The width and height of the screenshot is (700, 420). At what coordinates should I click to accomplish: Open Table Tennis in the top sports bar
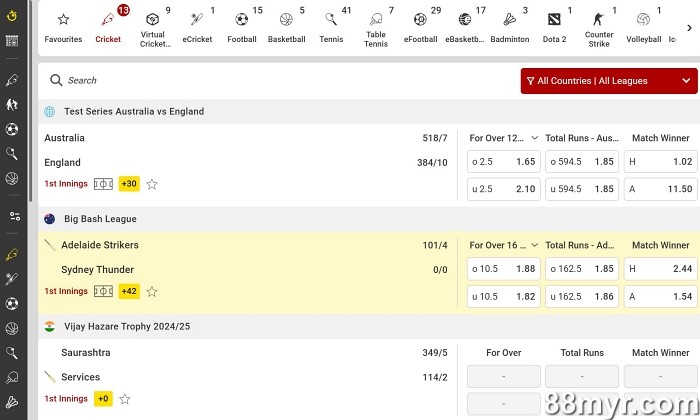coord(376,28)
